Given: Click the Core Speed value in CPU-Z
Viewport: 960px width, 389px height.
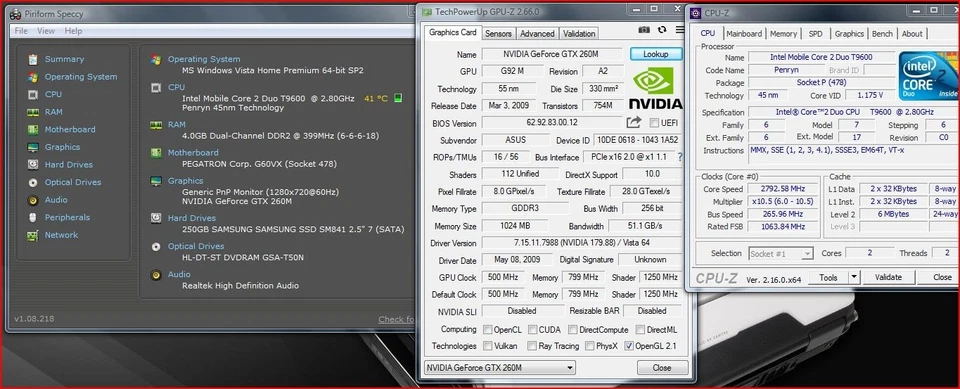Looking at the screenshot, I should pyautogui.click(x=782, y=189).
